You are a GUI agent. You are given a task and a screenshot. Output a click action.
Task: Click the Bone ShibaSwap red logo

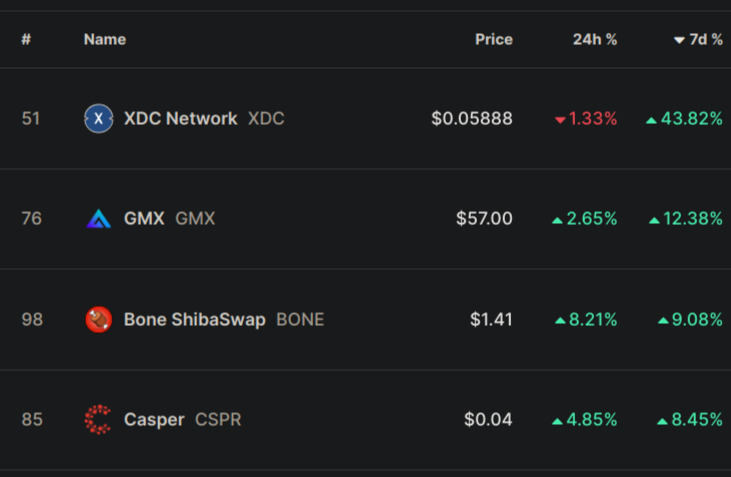coord(98,319)
